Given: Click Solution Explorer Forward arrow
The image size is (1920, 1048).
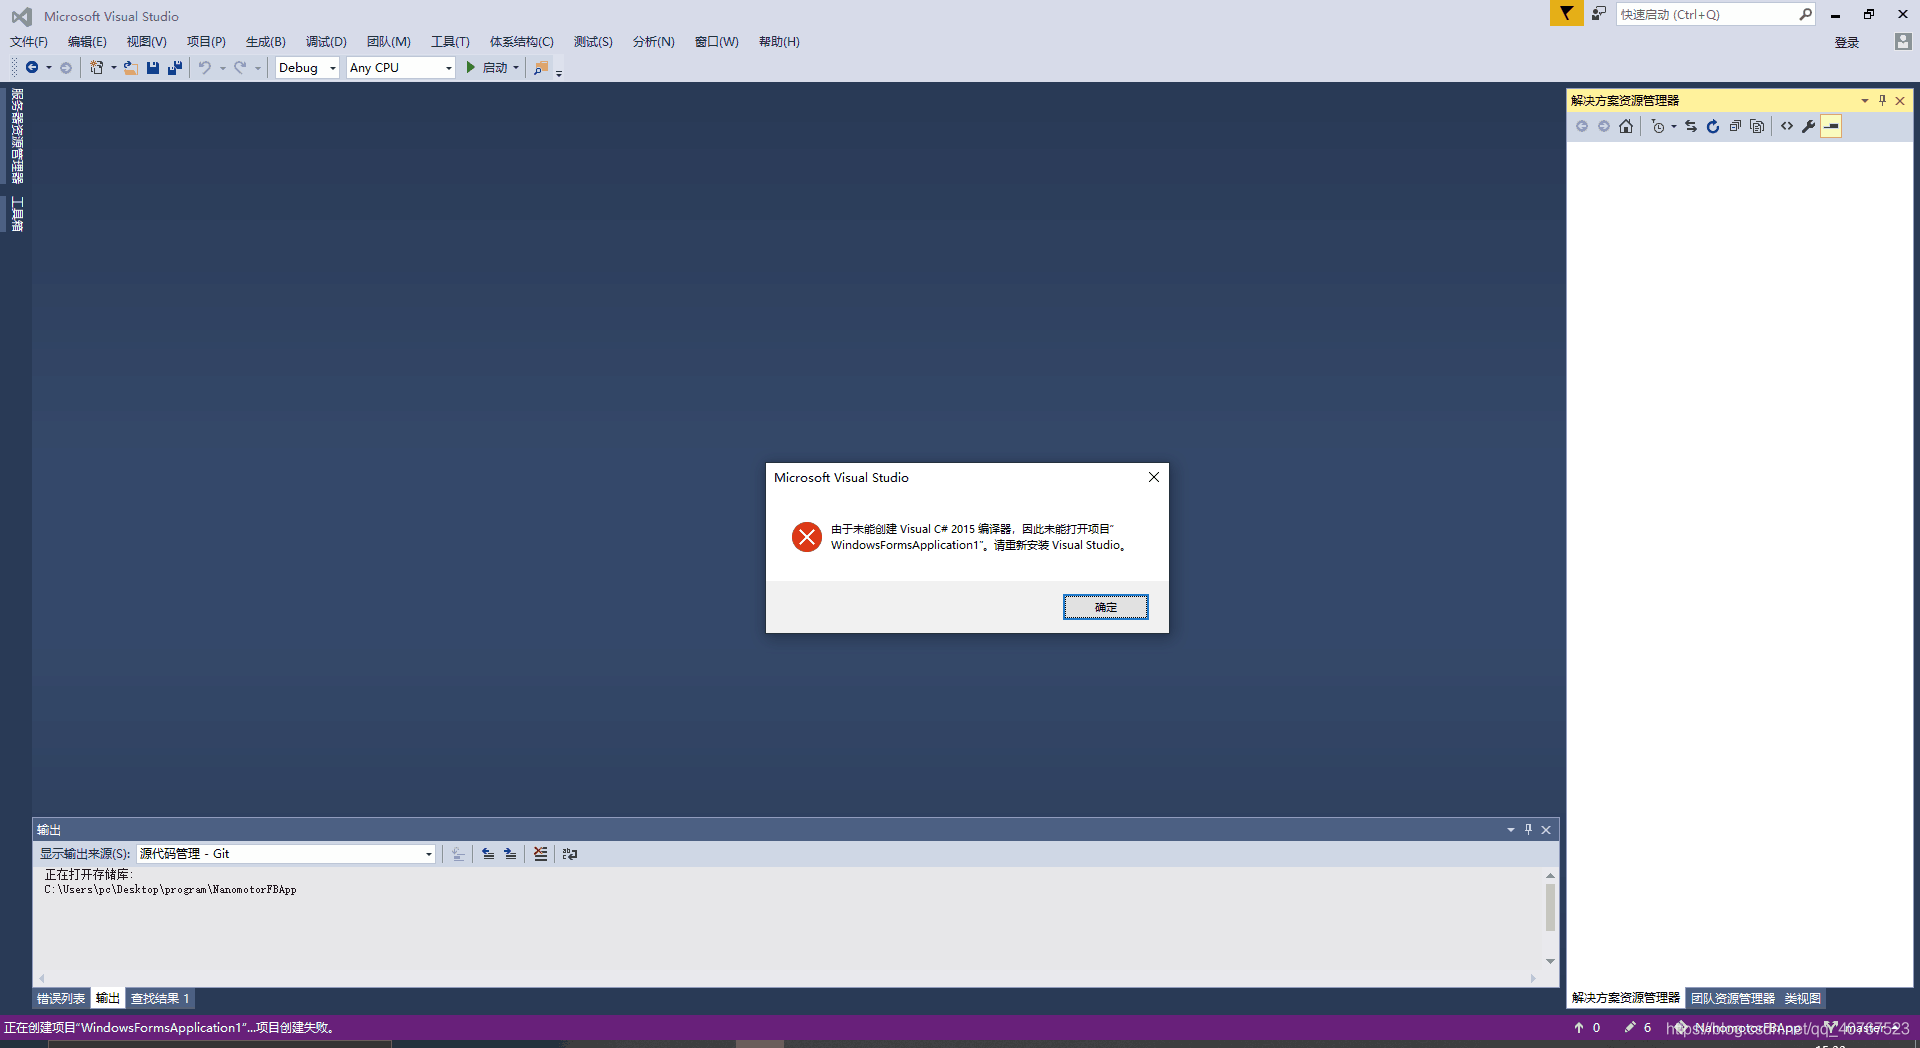Looking at the screenshot, I should click(x=1604, y=126).
